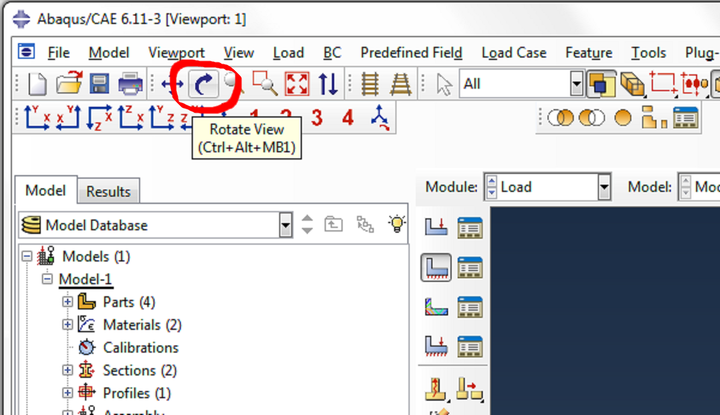Open a file with the folder icon
720x415 pixels.
[69, 84]
